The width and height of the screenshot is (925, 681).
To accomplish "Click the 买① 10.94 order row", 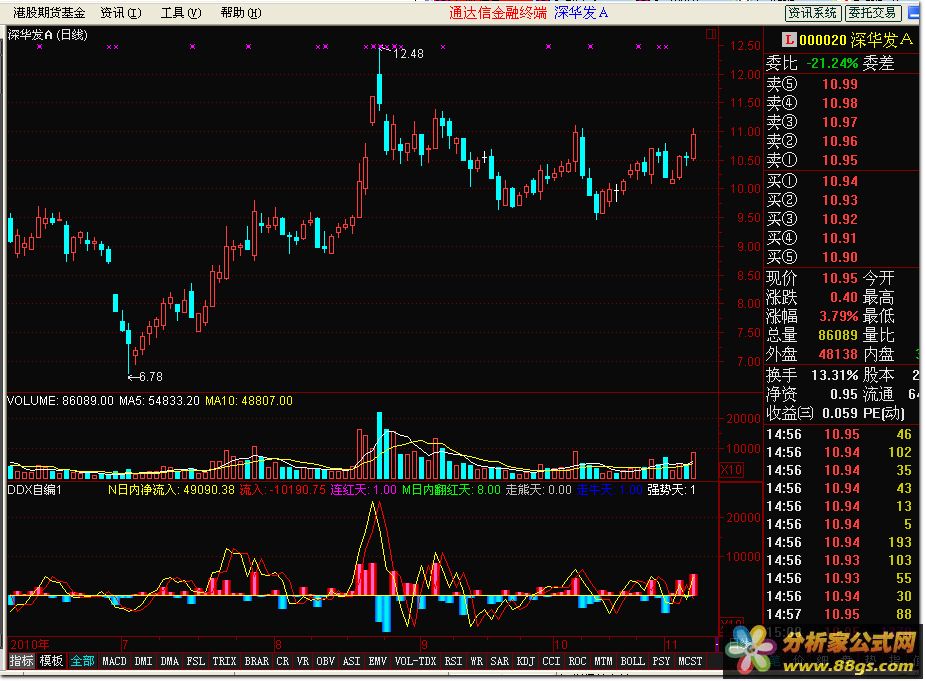I will pos(812,181).
